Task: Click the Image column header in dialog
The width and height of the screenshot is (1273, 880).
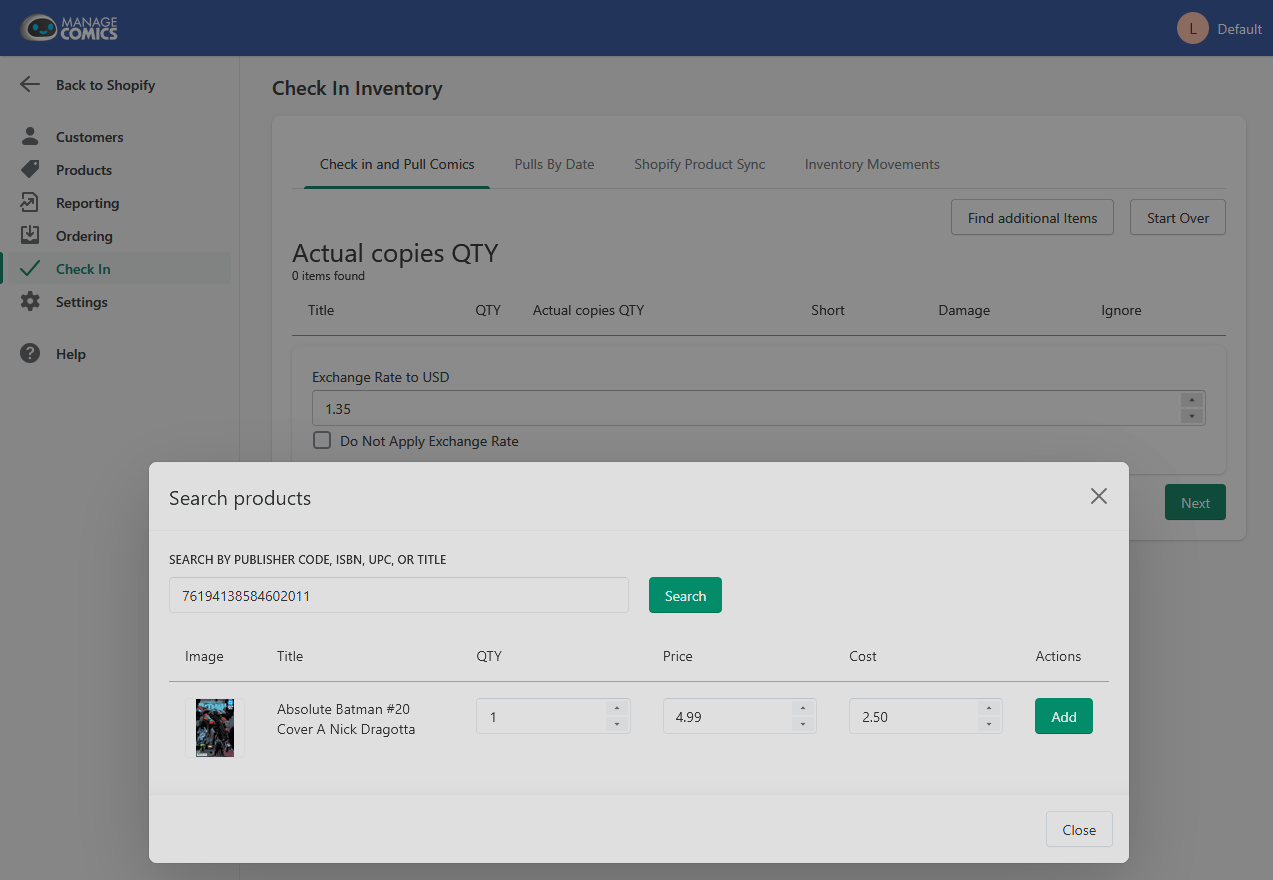Action: (x=204, y=656)
